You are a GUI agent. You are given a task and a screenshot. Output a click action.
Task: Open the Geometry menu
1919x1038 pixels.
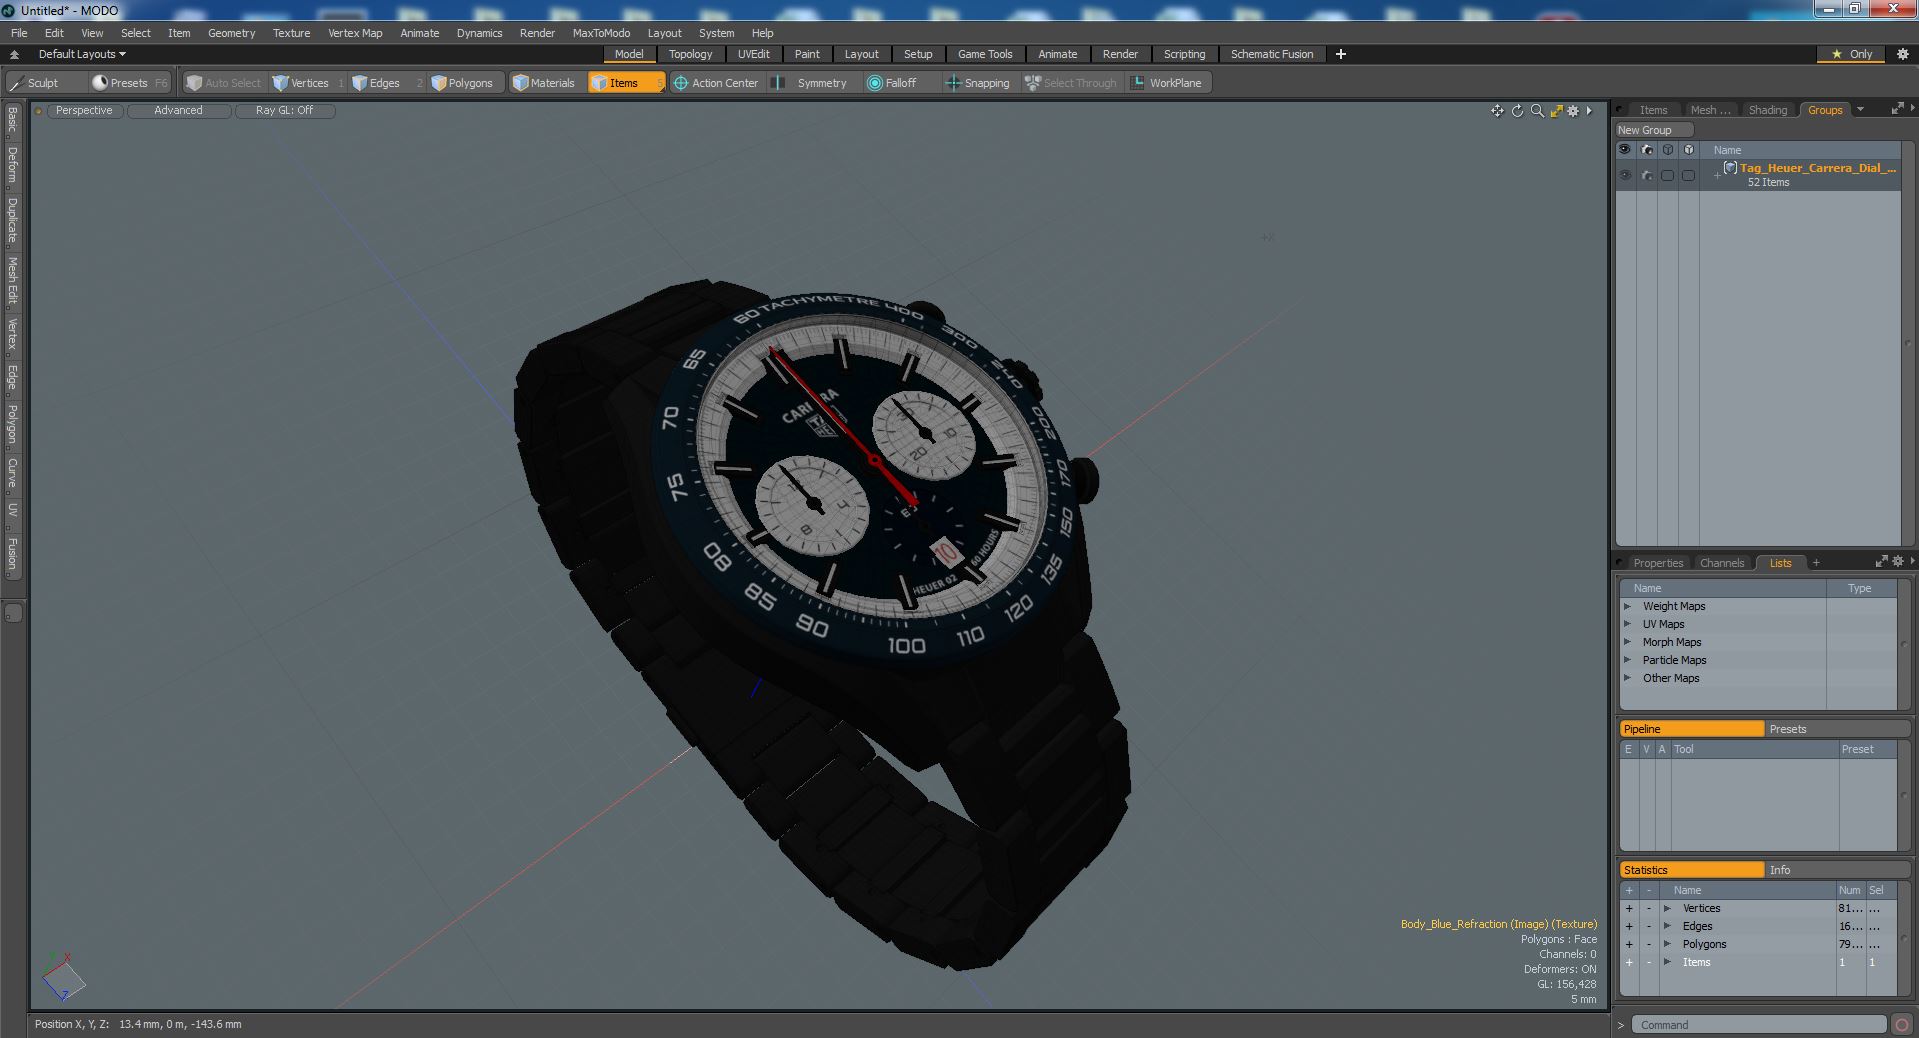tap(231, 33)
